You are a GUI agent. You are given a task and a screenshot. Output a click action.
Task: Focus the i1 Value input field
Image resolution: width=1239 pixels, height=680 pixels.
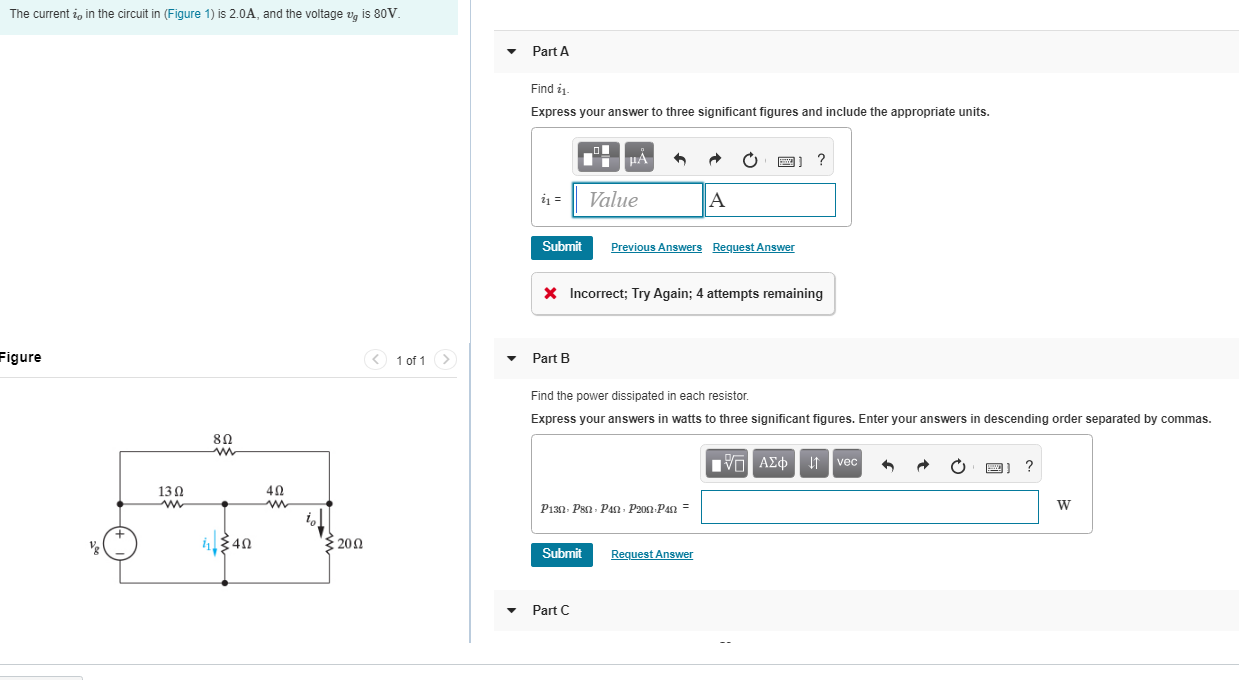(638, 200)
